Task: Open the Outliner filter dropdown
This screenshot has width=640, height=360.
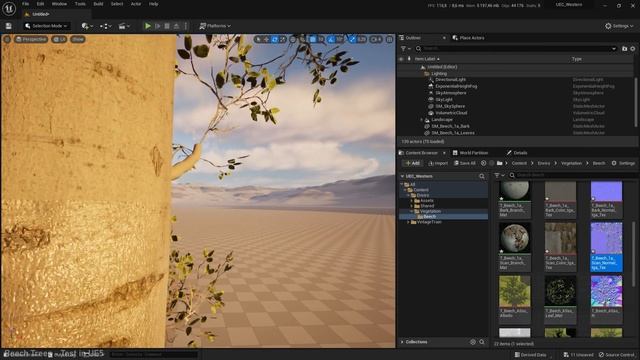Action: point(406,49)
